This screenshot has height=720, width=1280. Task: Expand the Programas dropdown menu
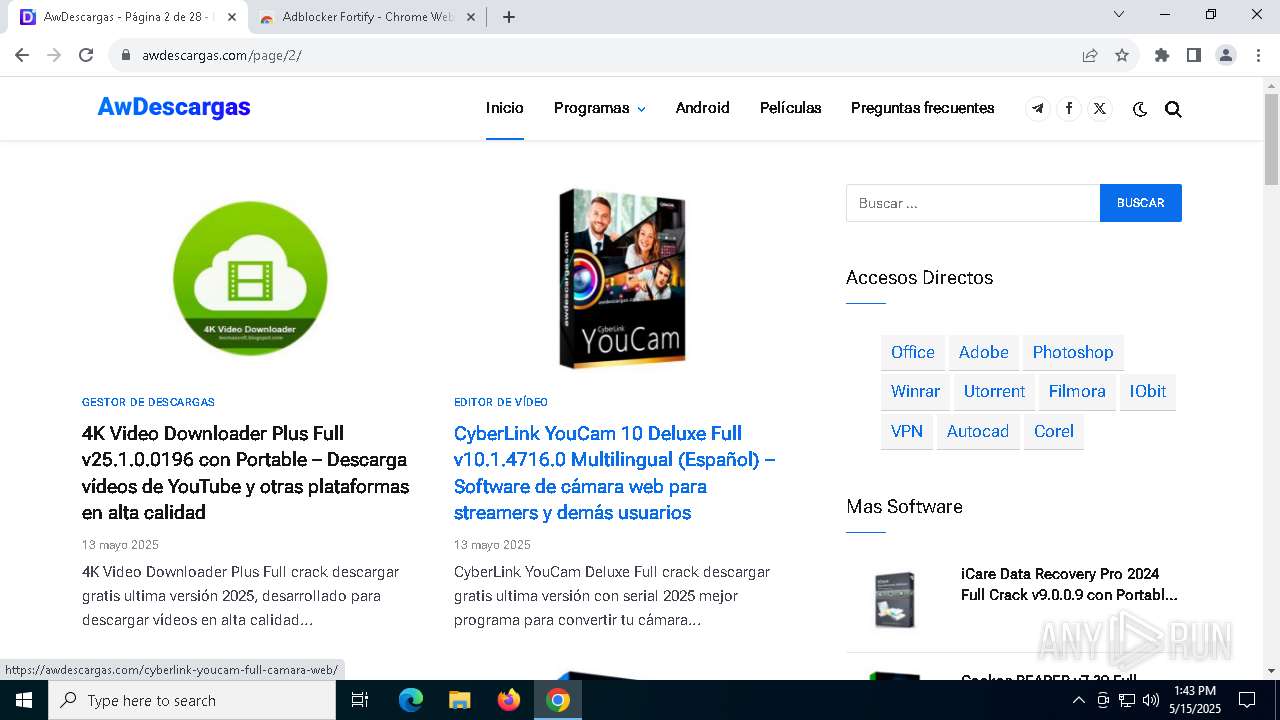click(600, 108)
